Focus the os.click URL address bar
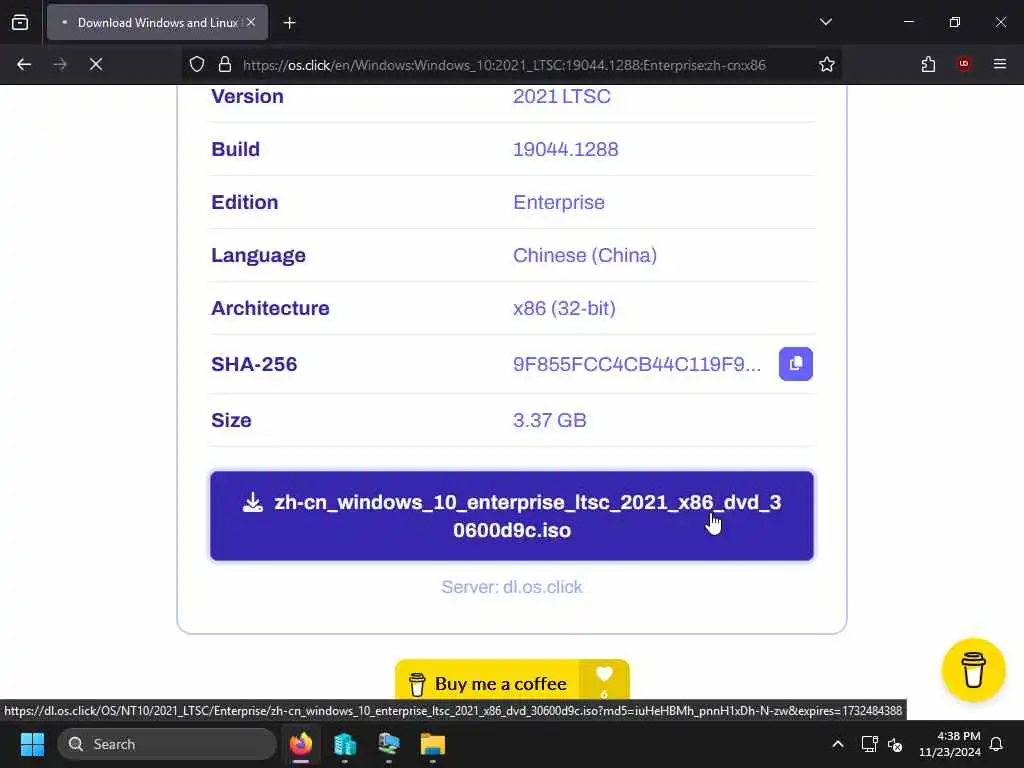This screenshot has height=768, width=1024. point(504,65)
